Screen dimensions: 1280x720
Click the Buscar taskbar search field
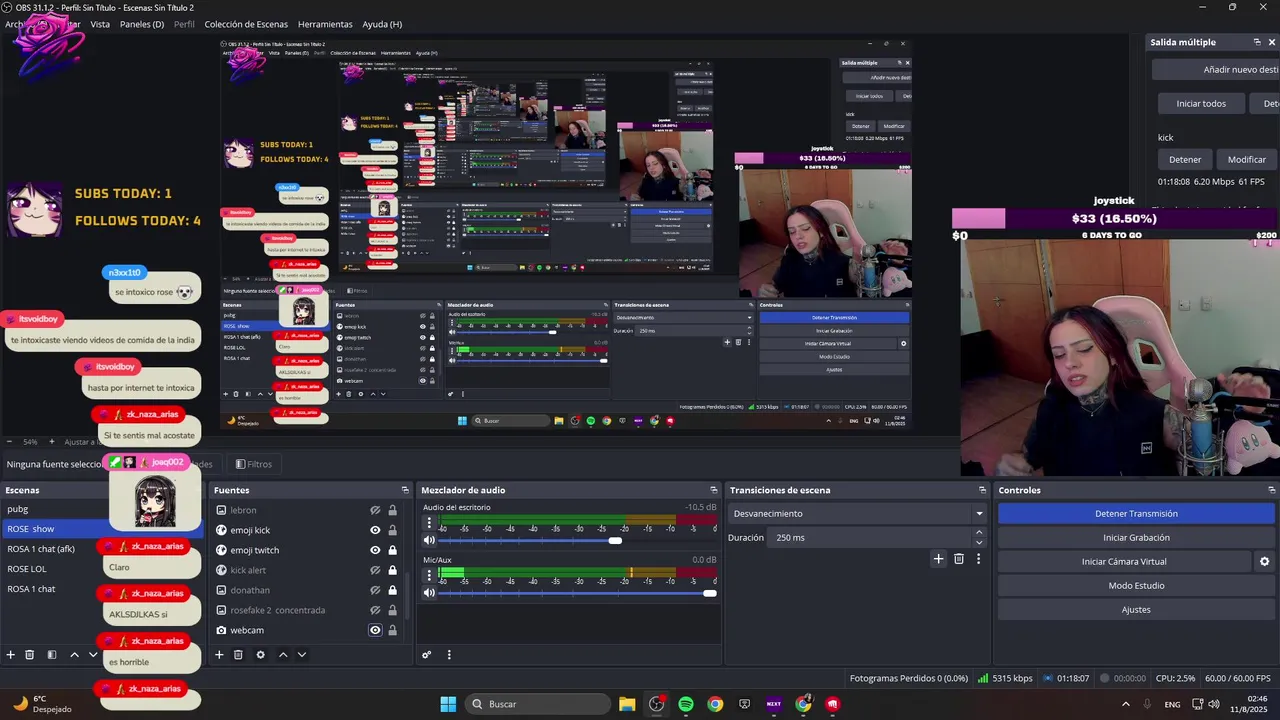(x=538, y=704)
